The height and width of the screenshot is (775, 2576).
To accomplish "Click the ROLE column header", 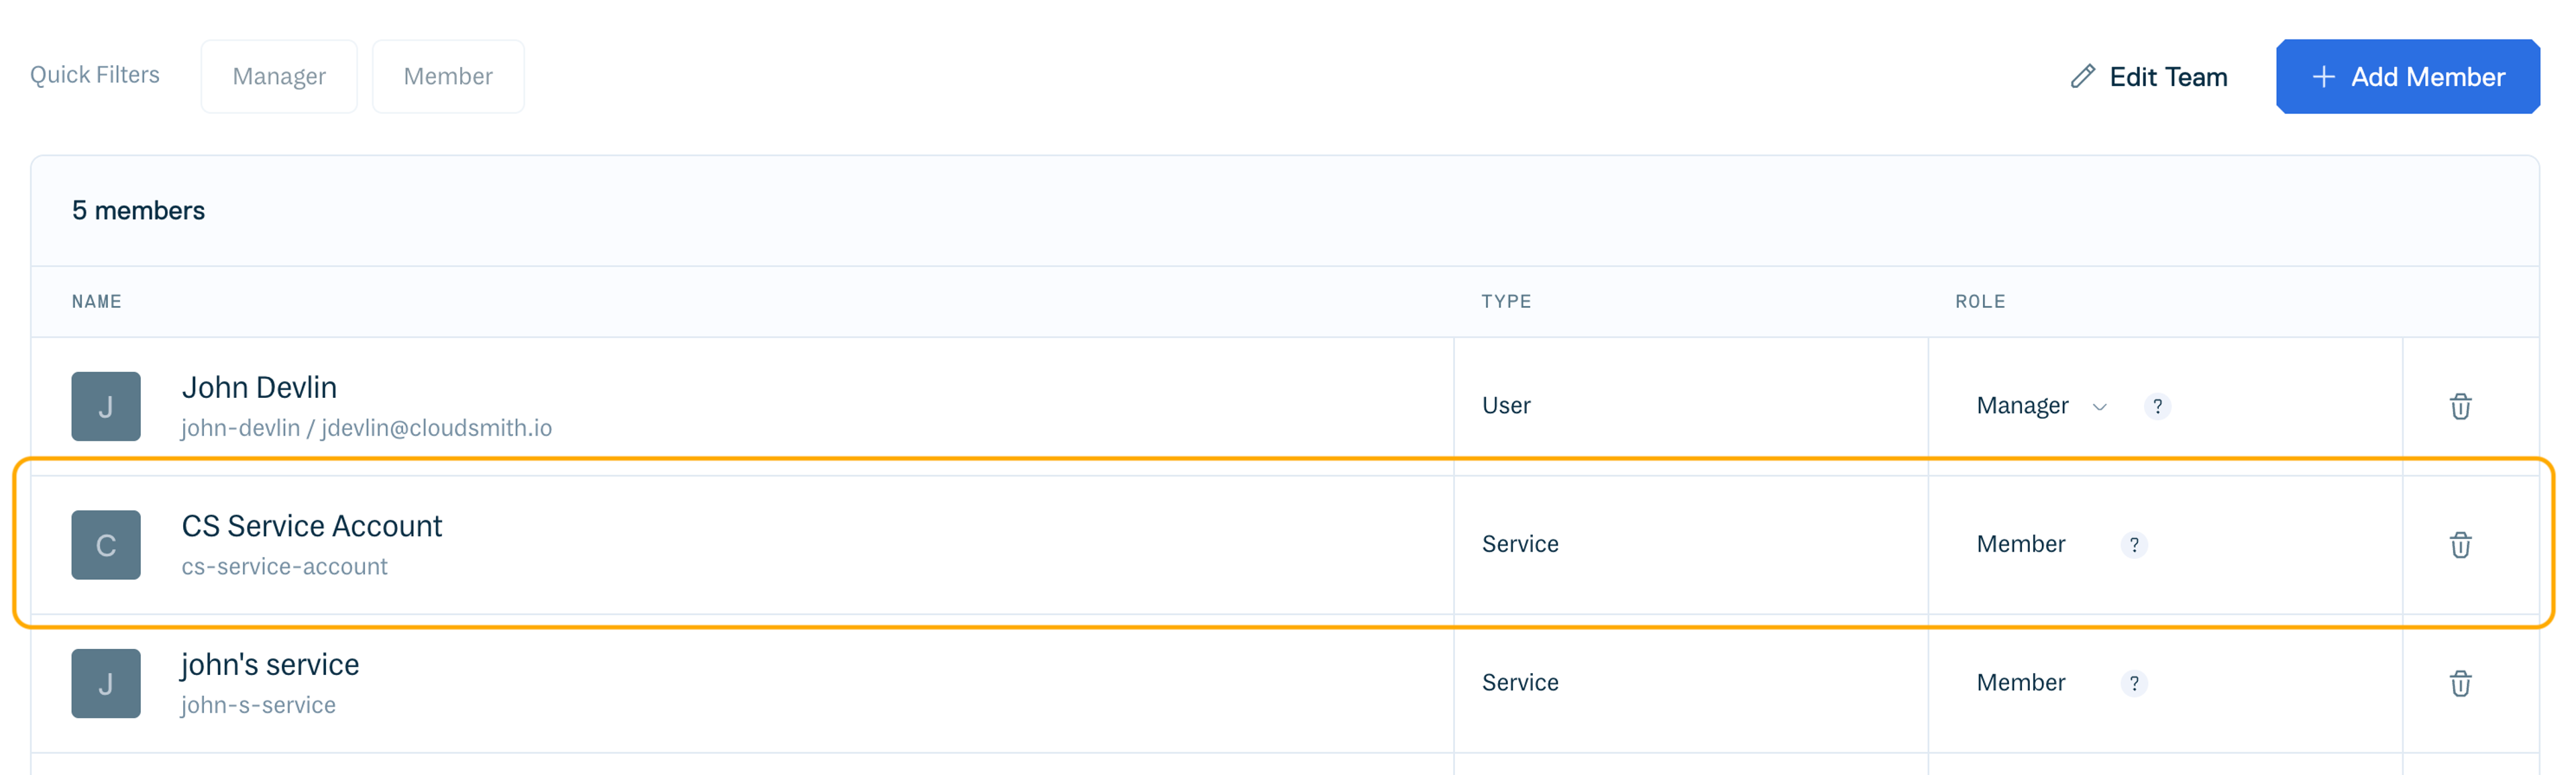I will coord(1980,301).
